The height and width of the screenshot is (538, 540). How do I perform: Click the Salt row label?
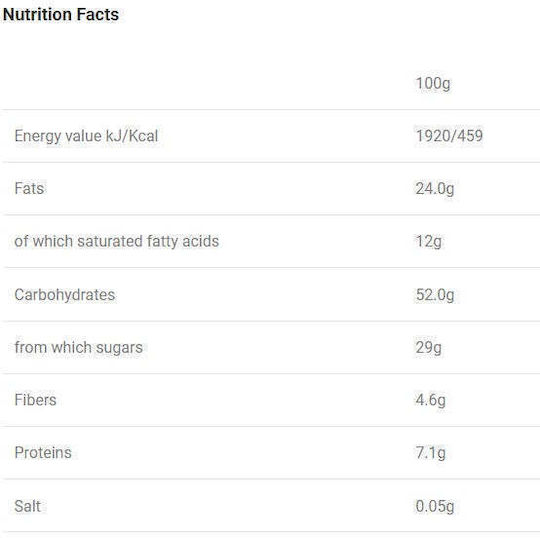tap(28, 506)
